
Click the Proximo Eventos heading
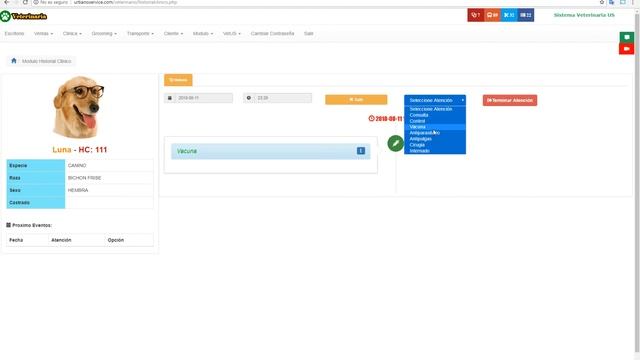[29, 225]
